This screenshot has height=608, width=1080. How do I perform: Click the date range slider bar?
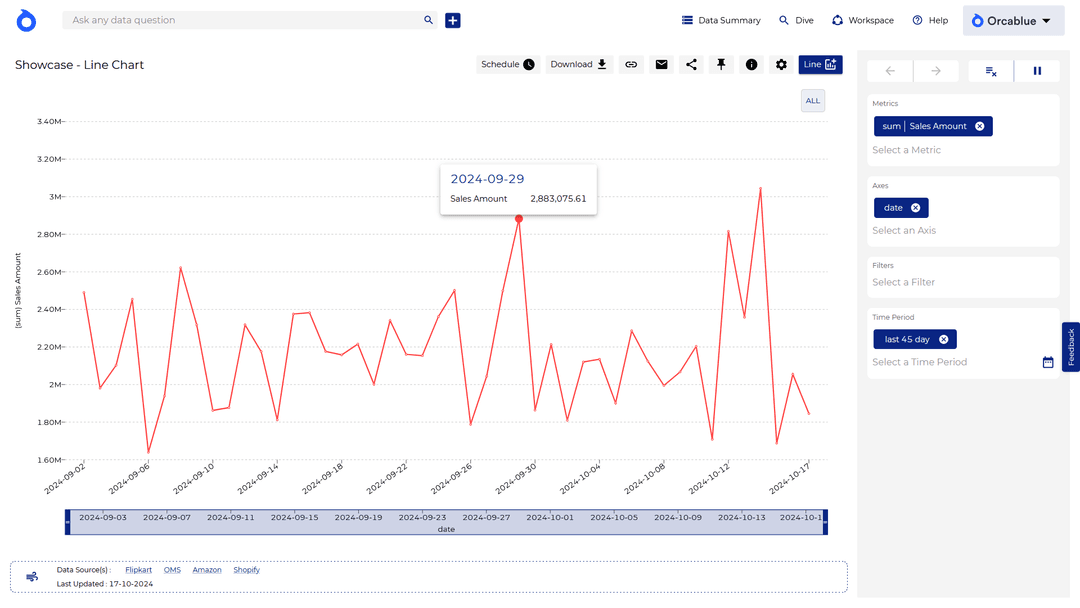click(446, 519)
